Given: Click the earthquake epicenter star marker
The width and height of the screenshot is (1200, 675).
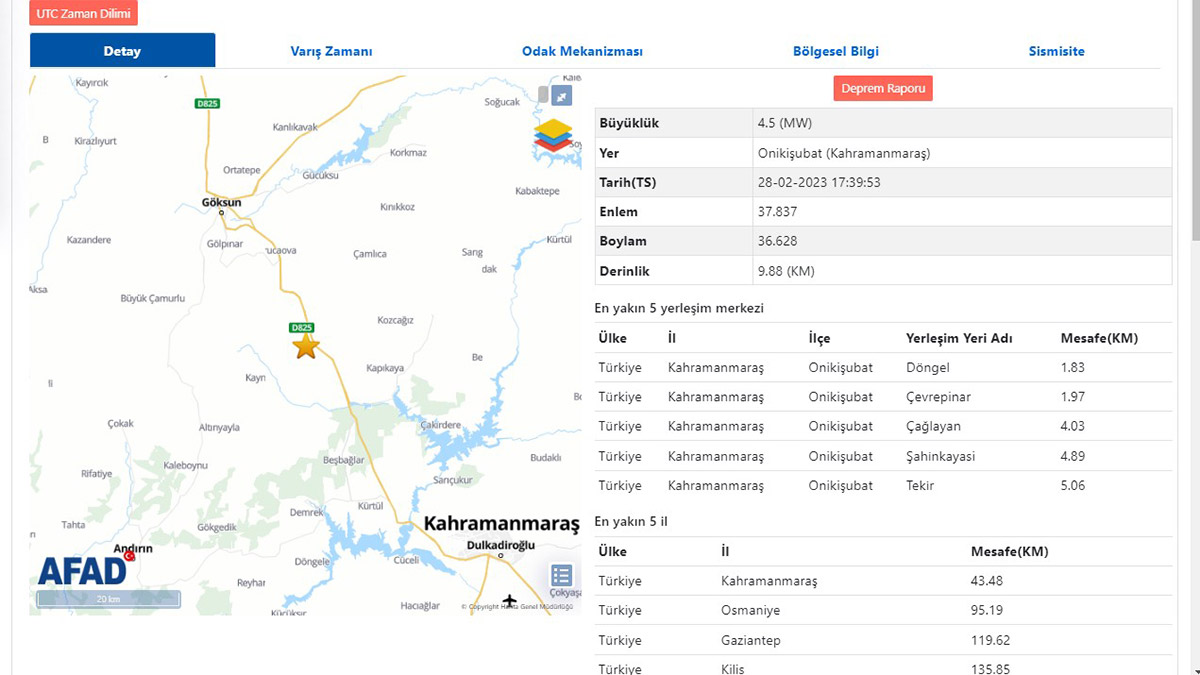Looking at the screenshot, I should (306, 347).
